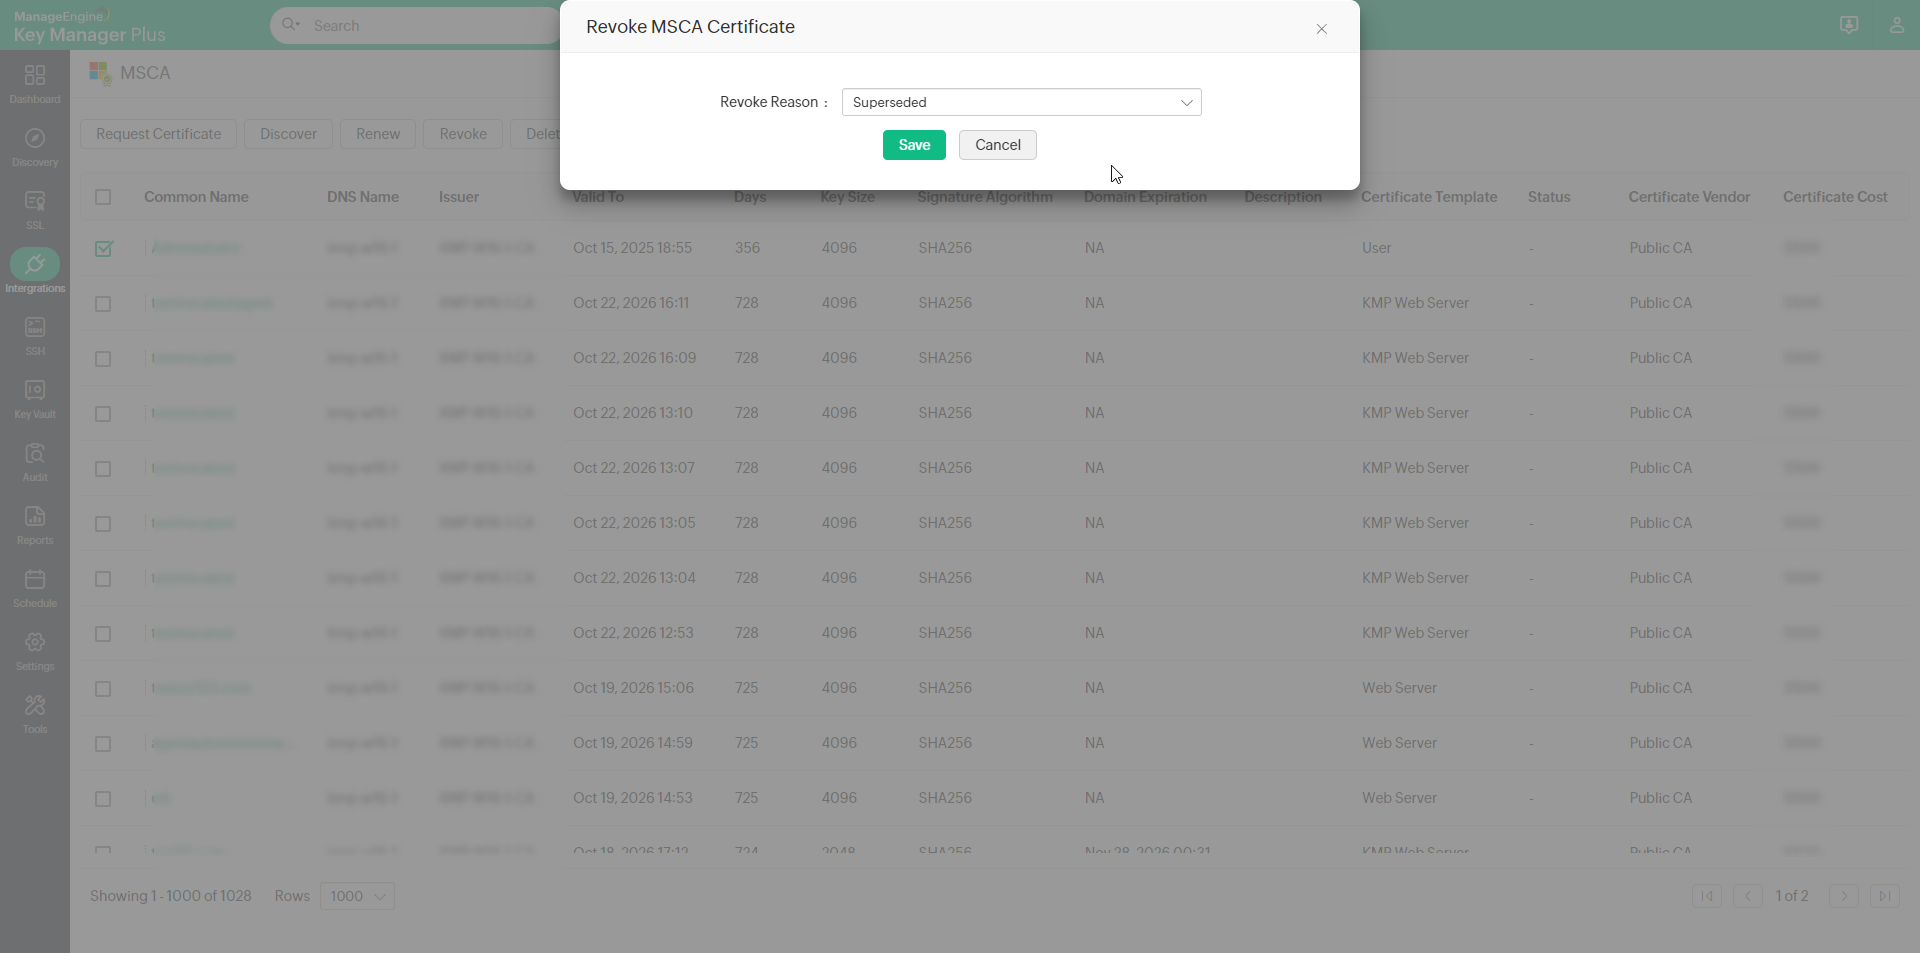Open the user profile icon
The image size is (1920, 953).
tap(1897, 25)
